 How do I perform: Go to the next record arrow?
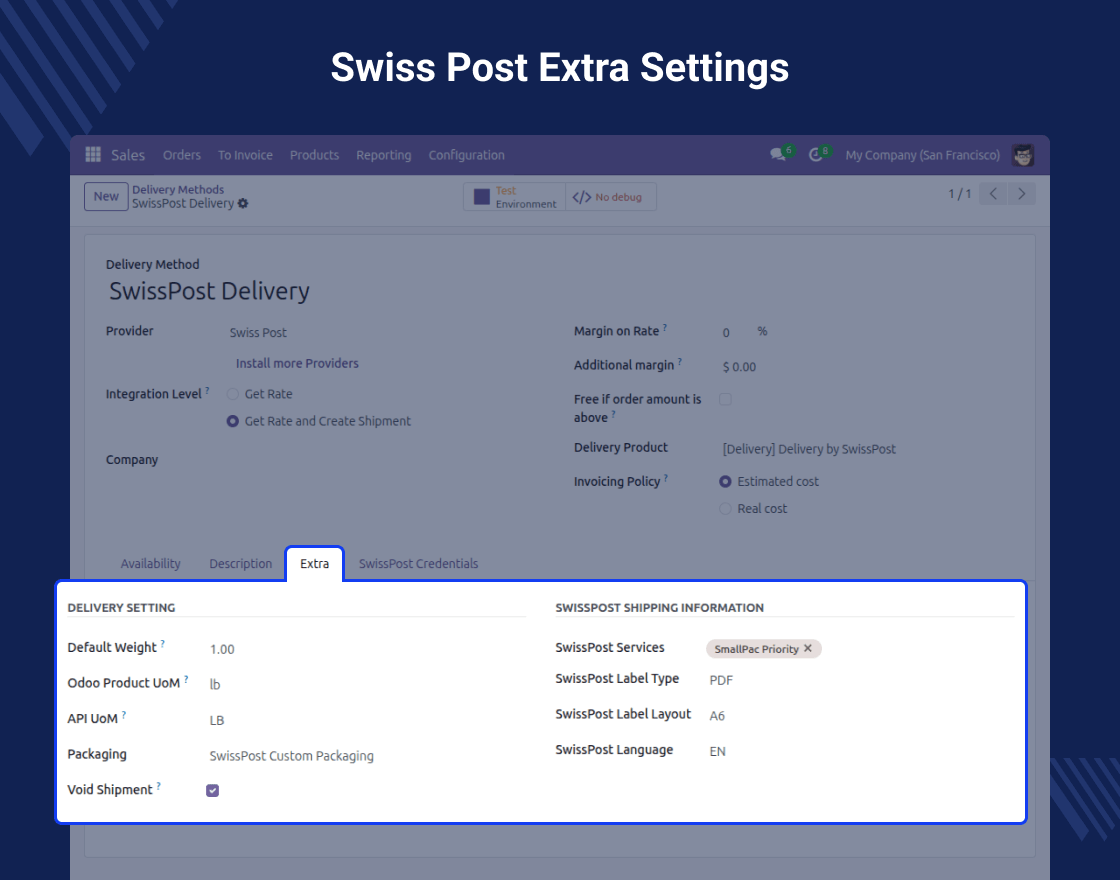[x=1021, y=194]
